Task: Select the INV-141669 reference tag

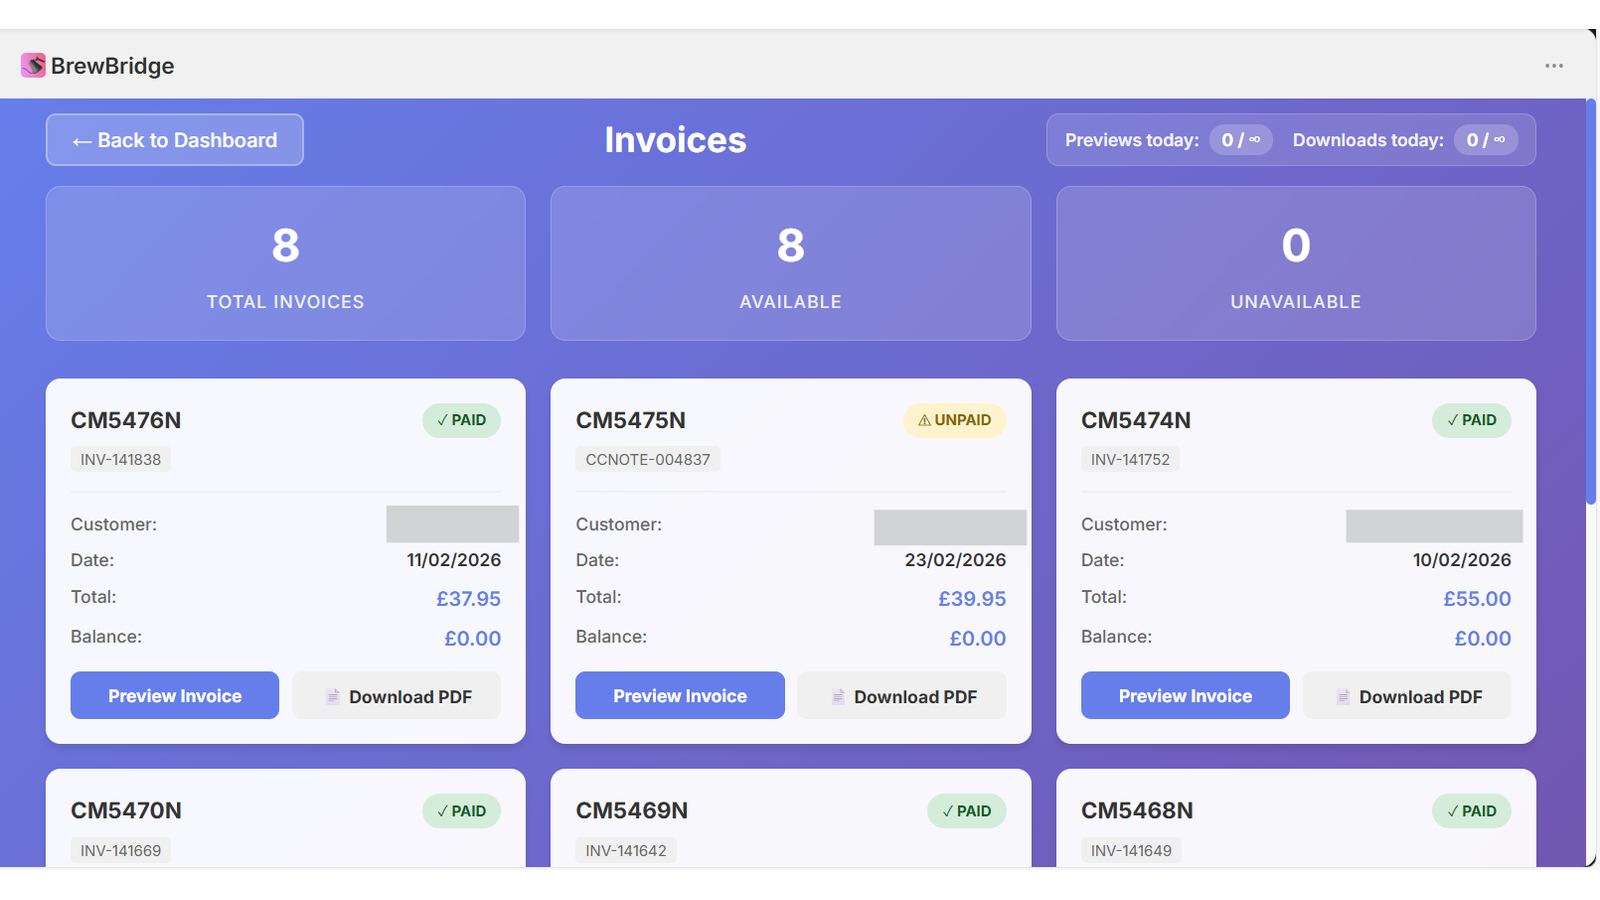Action: 121,851
